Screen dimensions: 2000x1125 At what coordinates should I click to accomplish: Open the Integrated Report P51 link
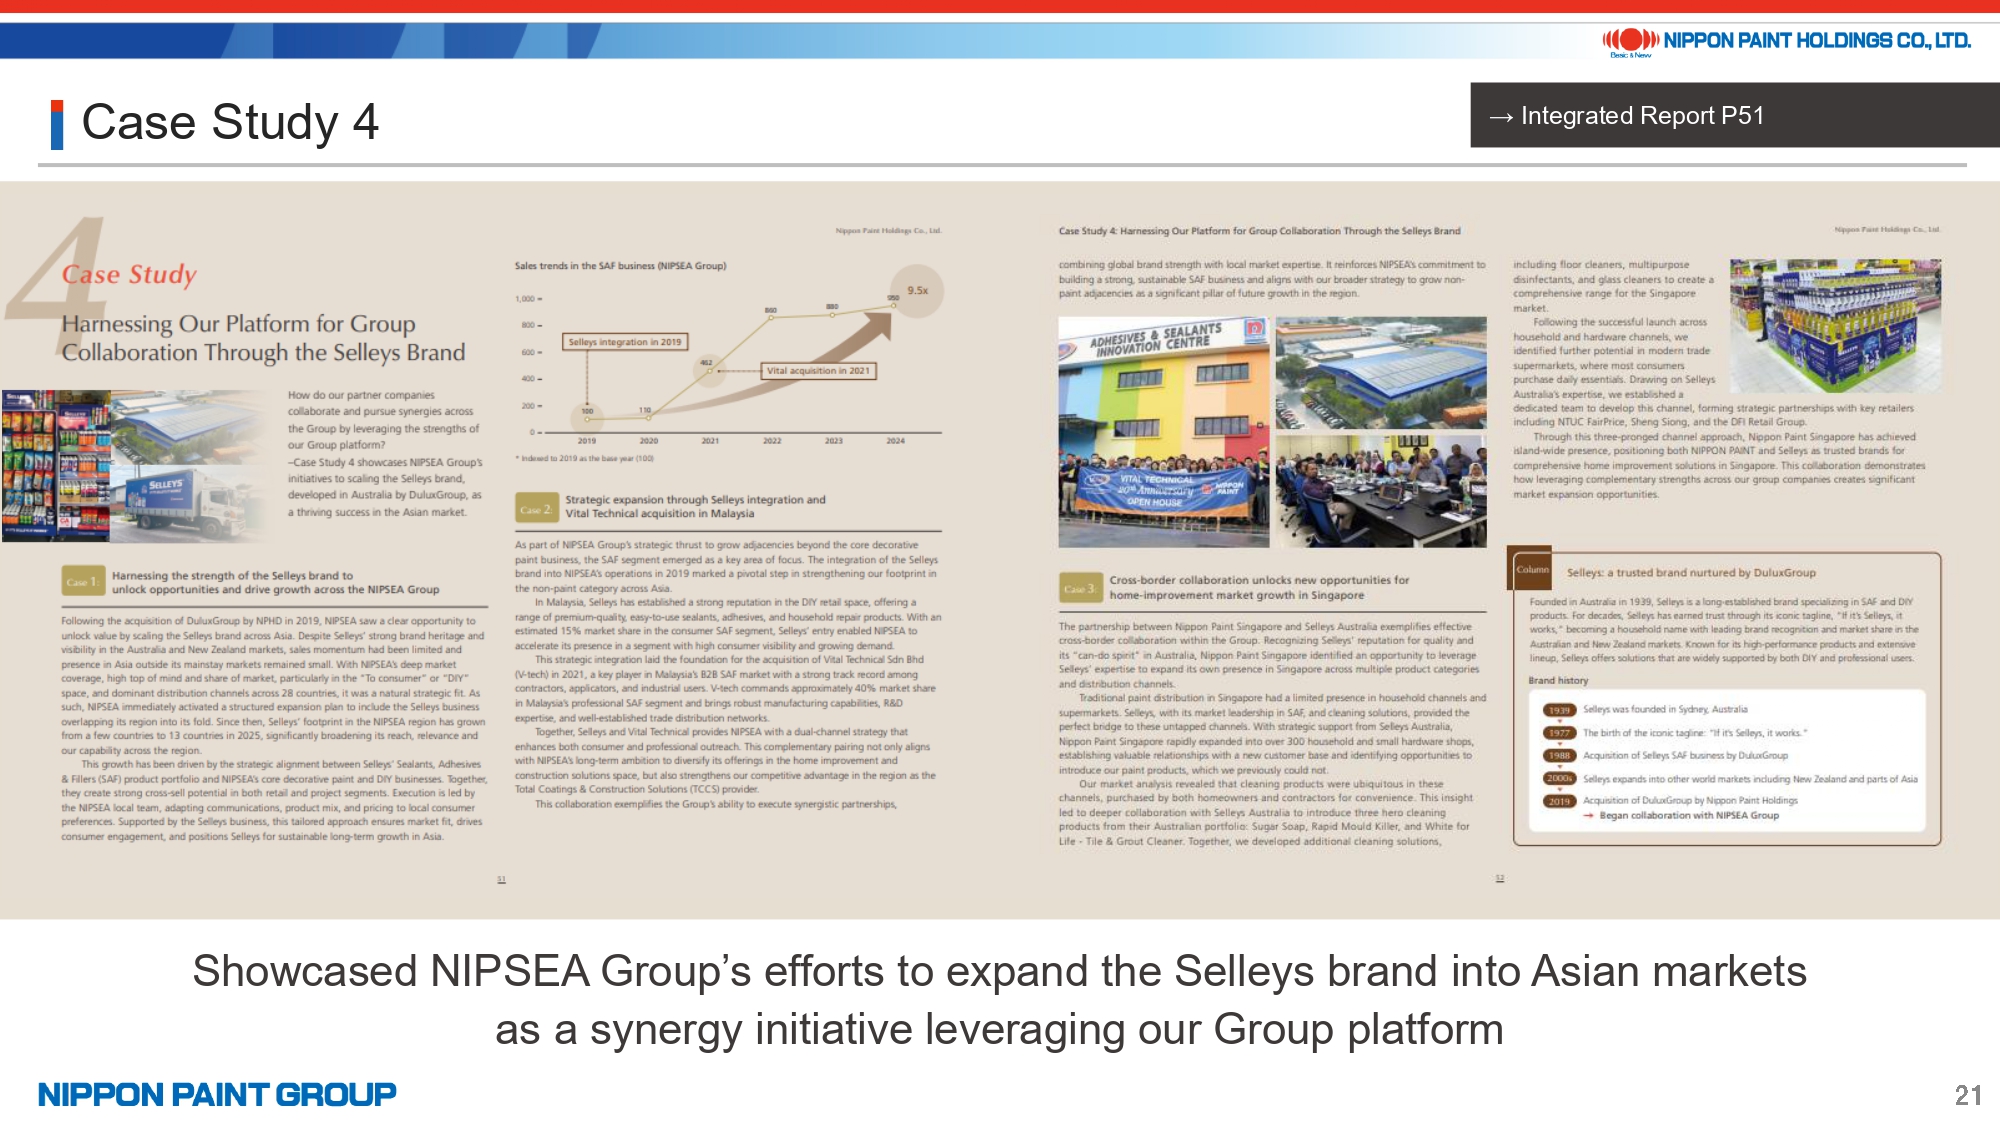pos(1735,115)
